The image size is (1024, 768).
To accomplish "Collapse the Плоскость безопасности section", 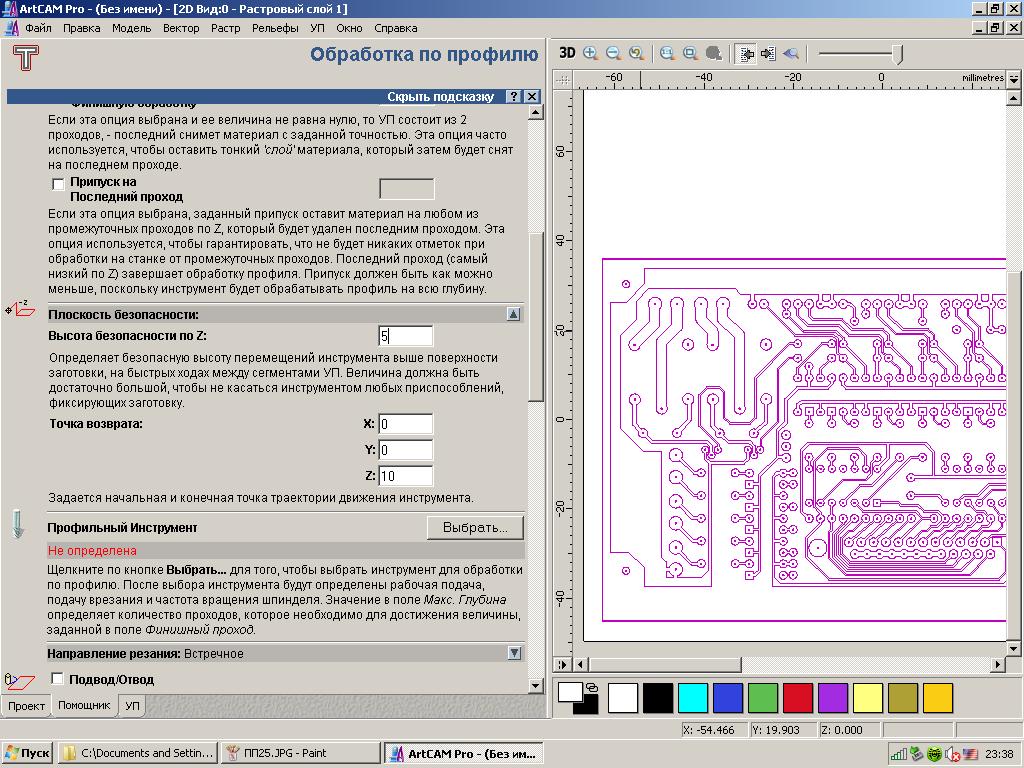I will tap(514, 315).
